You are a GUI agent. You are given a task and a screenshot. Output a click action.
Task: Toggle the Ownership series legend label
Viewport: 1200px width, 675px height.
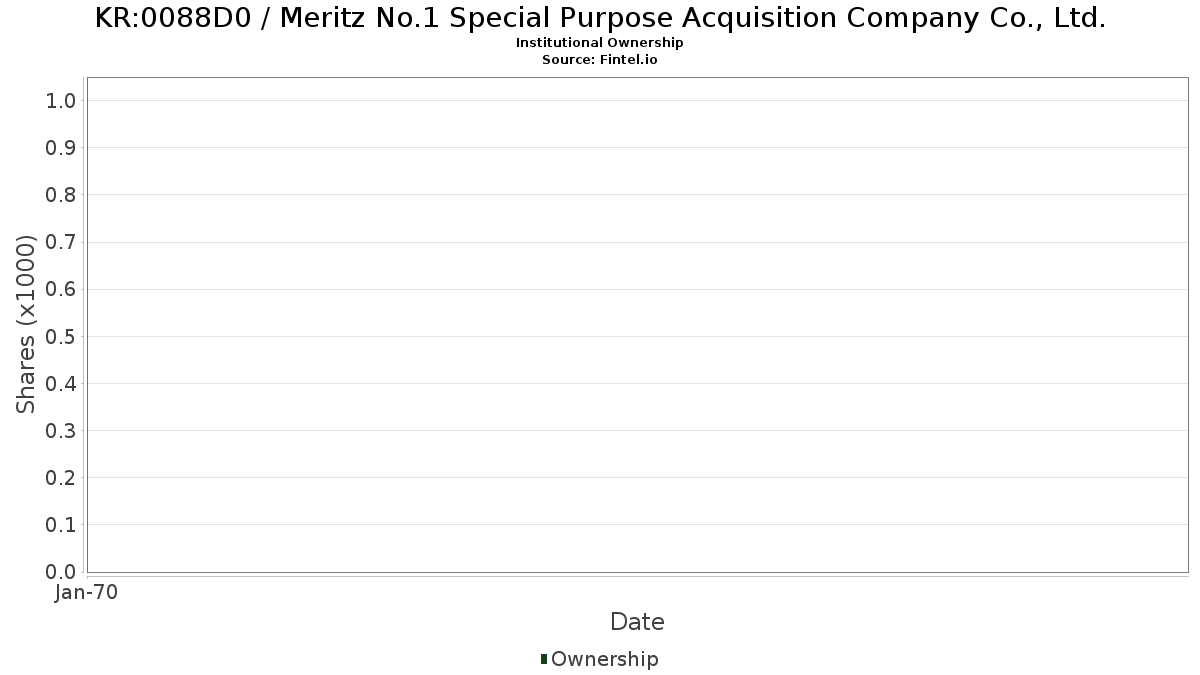point(604,659)
